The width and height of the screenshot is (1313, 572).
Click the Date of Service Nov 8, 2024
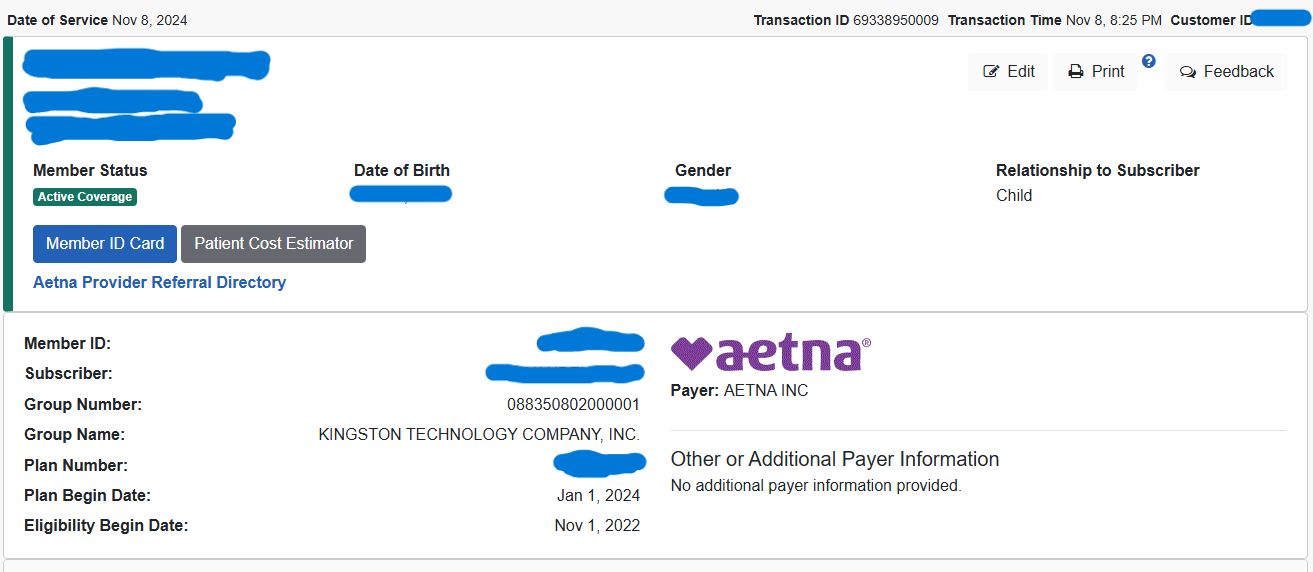click(x=149, y=20)
